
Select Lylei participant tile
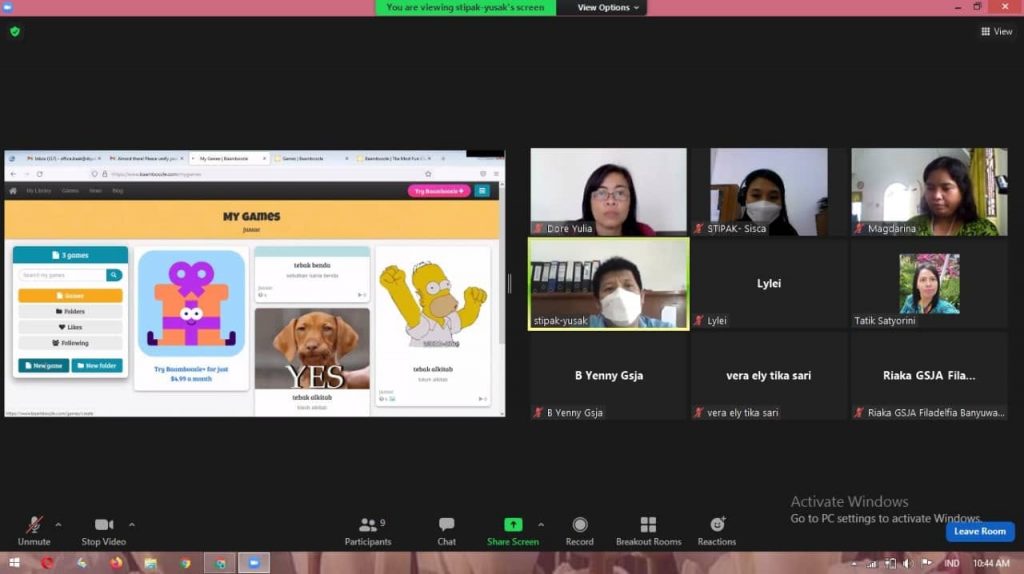coord(769,283)
